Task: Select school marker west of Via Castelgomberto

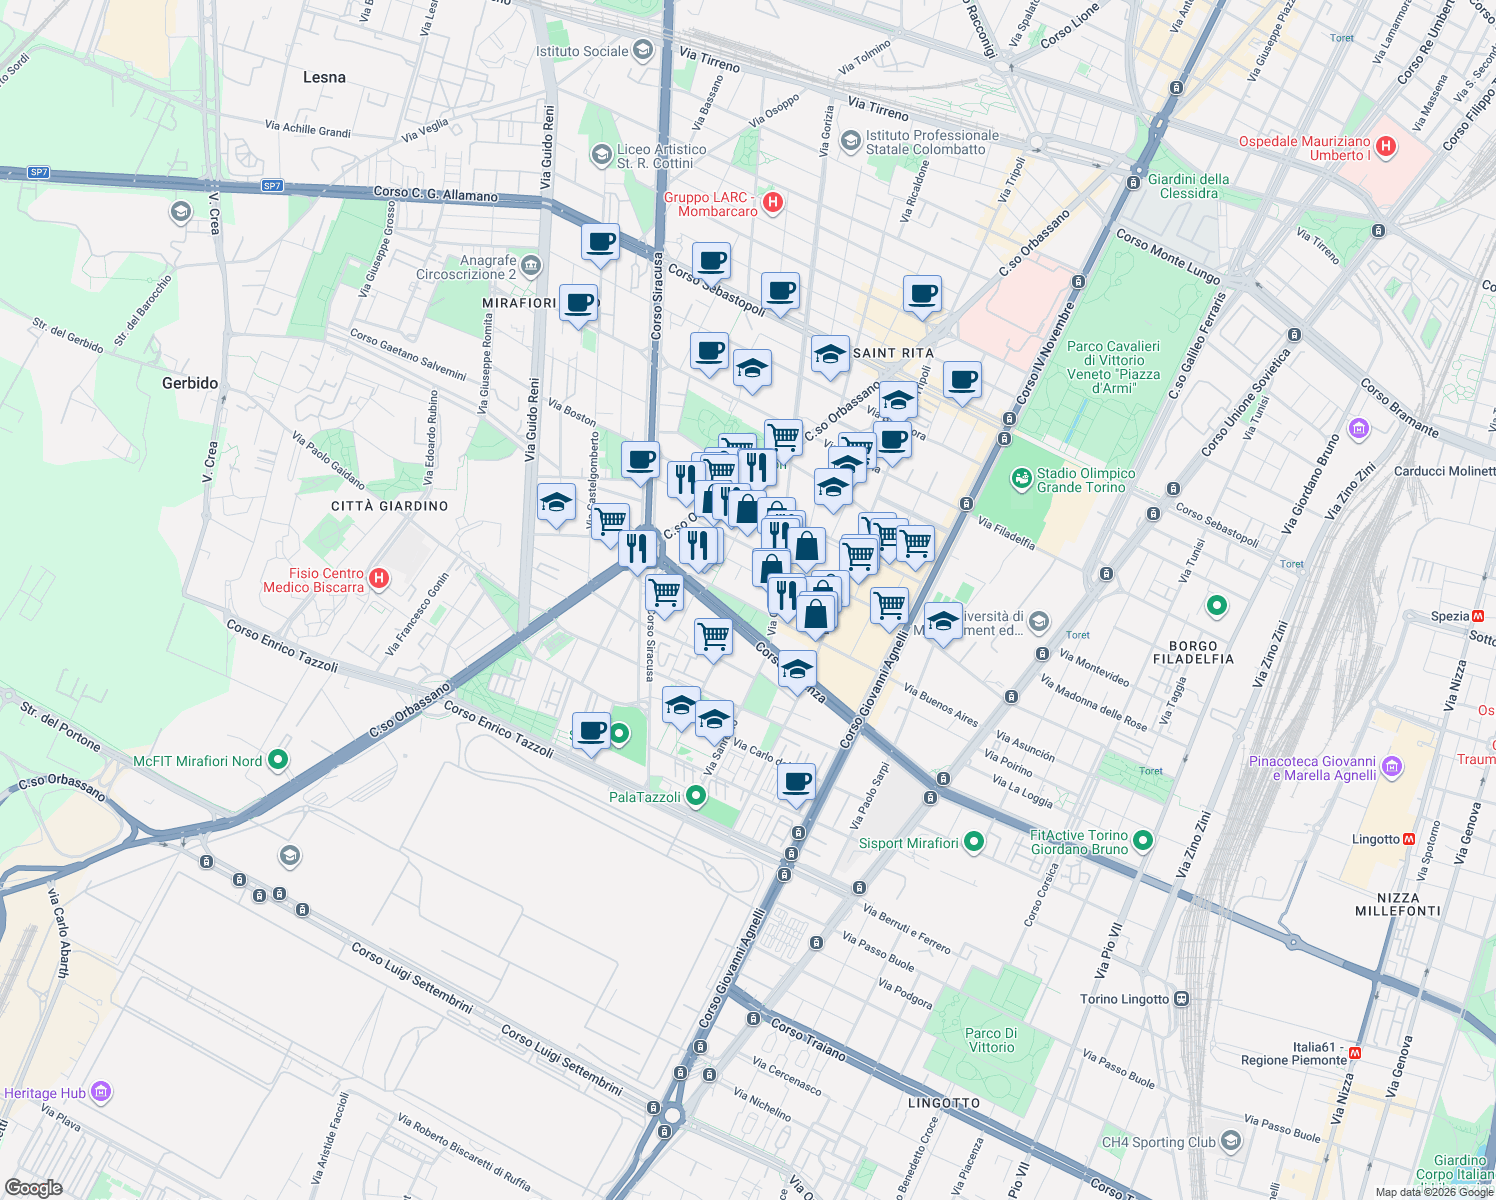Action: pos(556,503)
